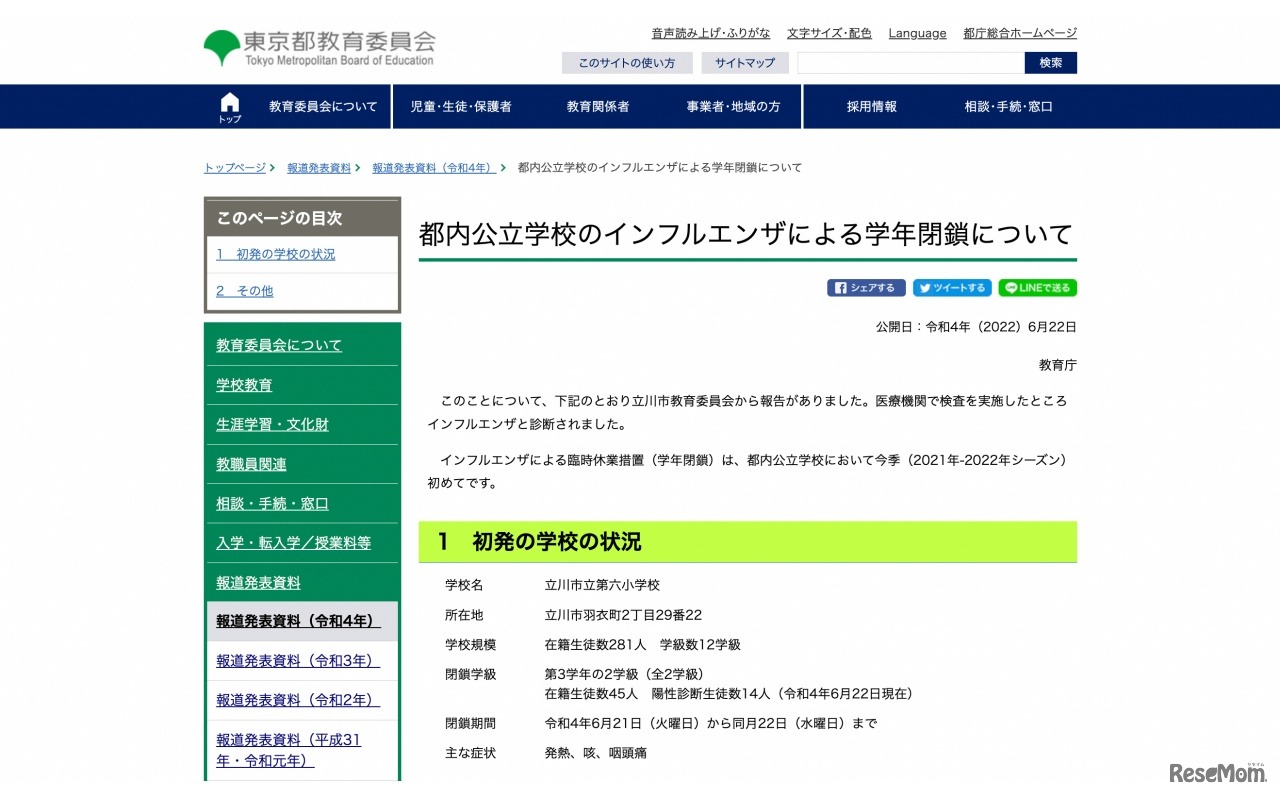Open このサイトの使い方 guide button

(626, 63)
